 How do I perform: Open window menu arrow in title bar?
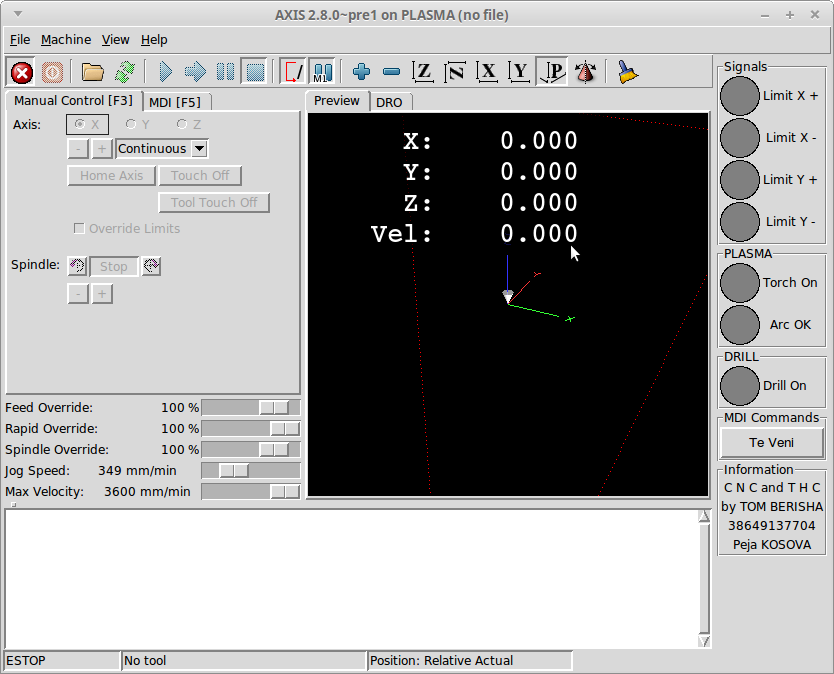[18, 14]
